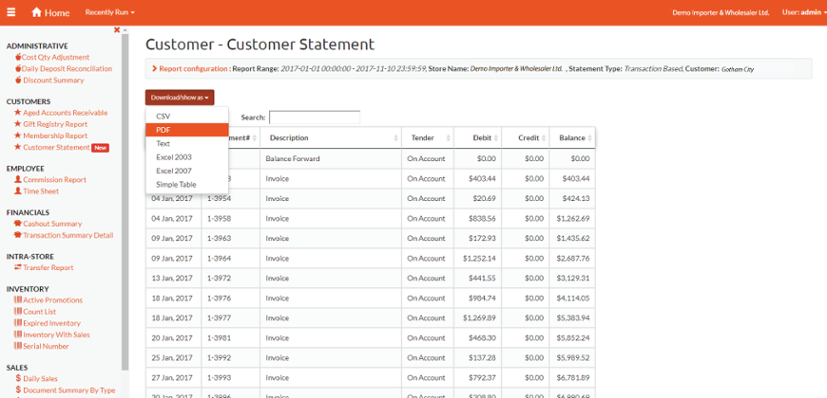This screenshot has width=827, height=398.
Task: Open Transfer Report link
Action: 49,267
